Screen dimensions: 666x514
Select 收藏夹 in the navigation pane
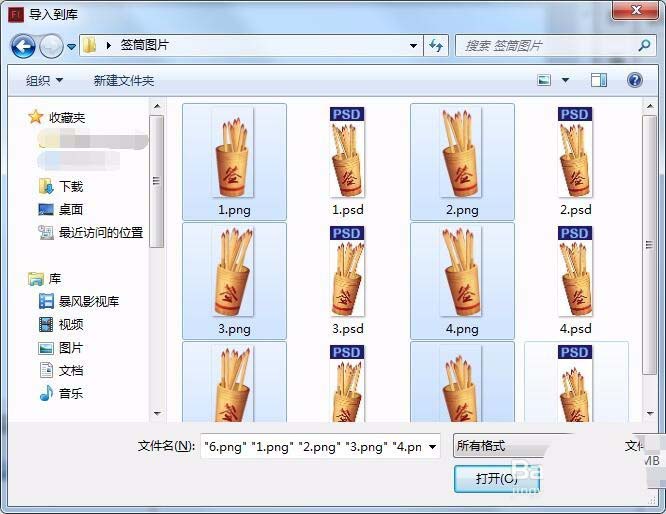tap(57, 117)
